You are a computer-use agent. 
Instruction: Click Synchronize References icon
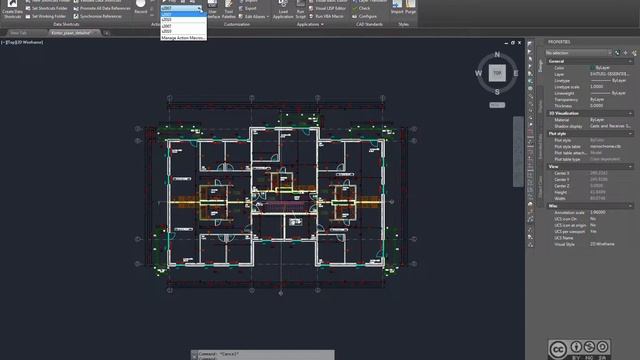[76, 16]
